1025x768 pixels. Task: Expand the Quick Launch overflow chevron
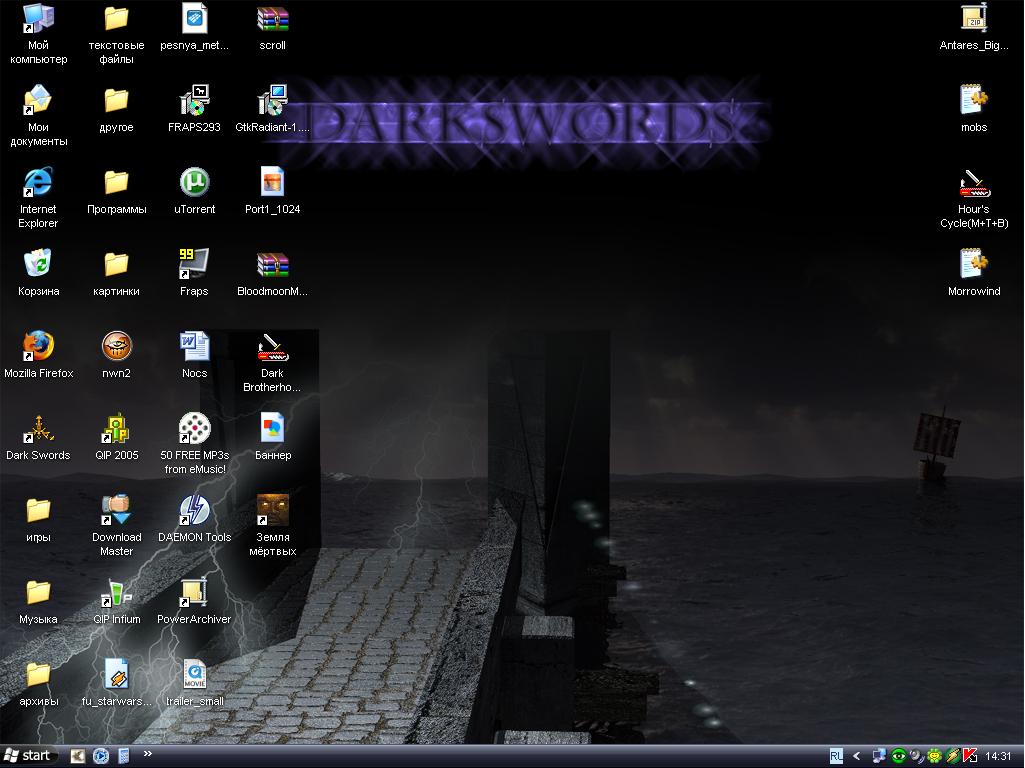148,754
